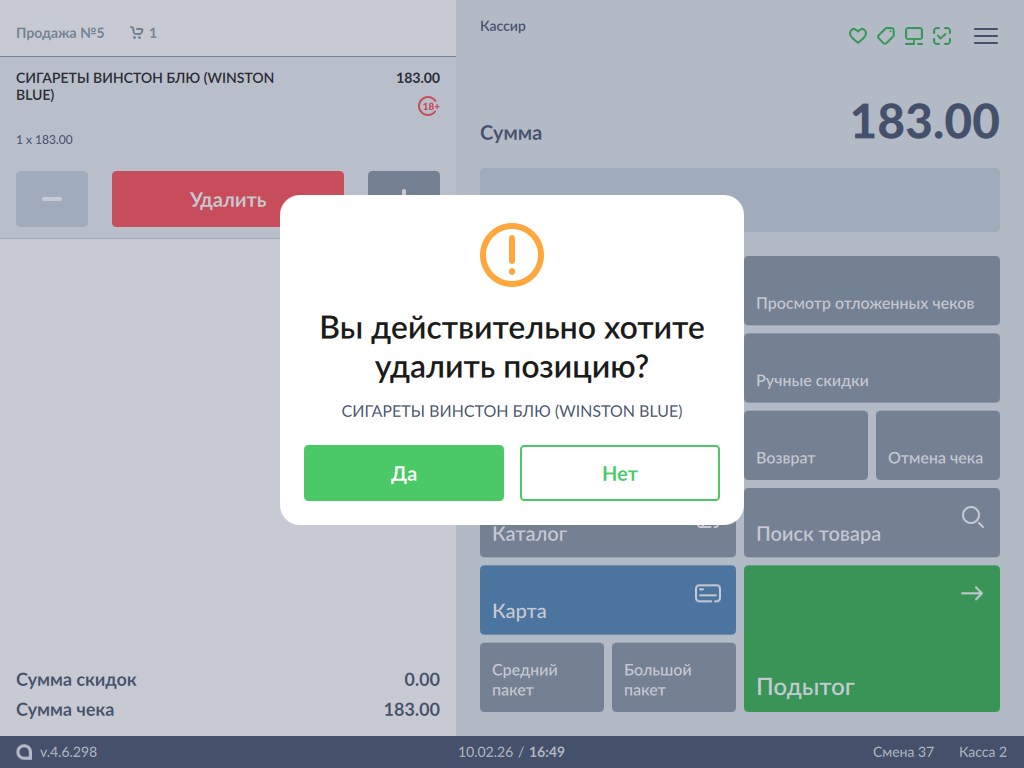Open the hamburger menu

985,36
